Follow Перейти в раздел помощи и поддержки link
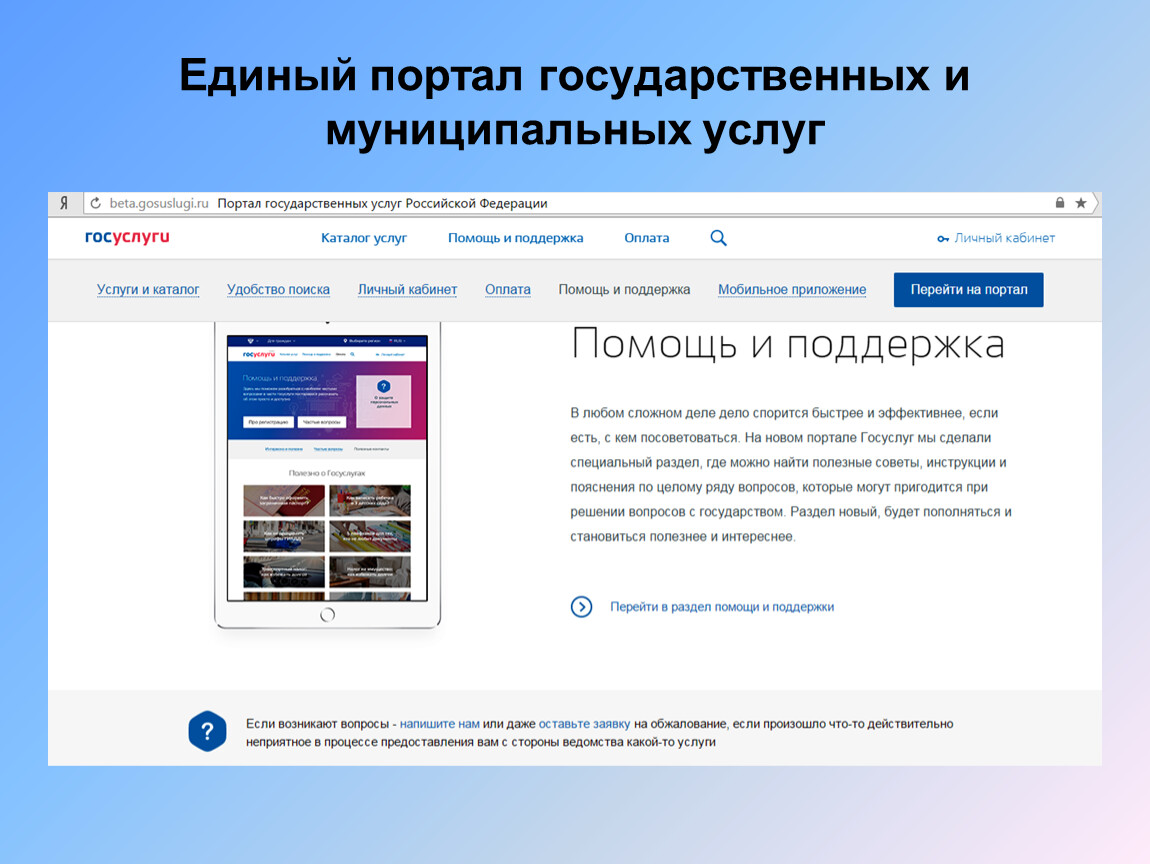This screenshot has width=1150, height=864. pos(721,607)
